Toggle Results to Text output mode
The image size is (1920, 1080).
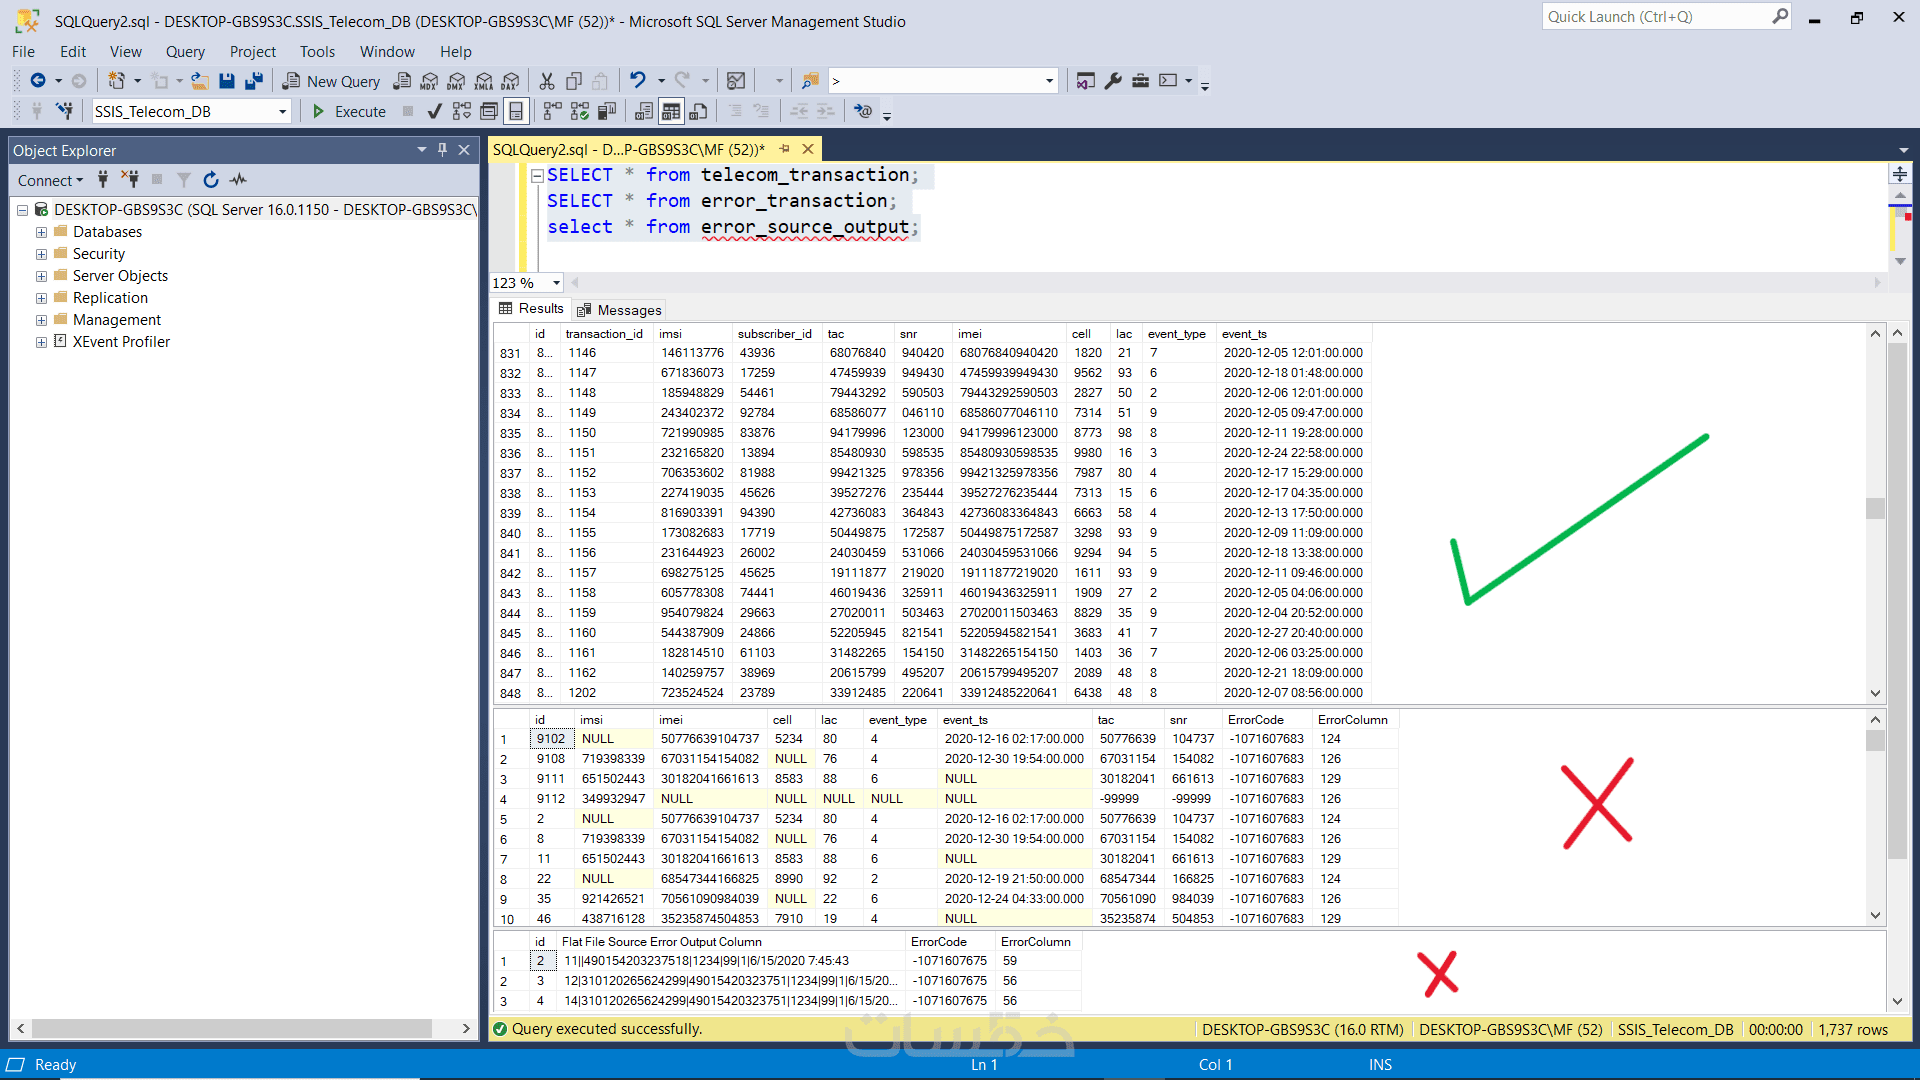click(644, 111)
